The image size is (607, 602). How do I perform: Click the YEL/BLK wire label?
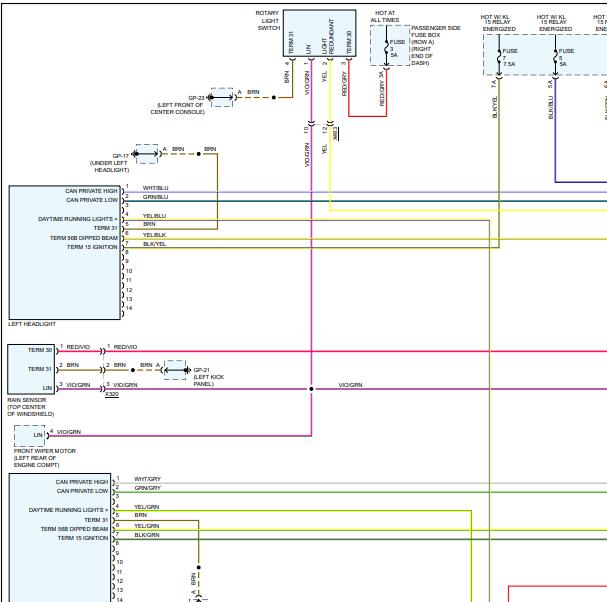[154, 235]
